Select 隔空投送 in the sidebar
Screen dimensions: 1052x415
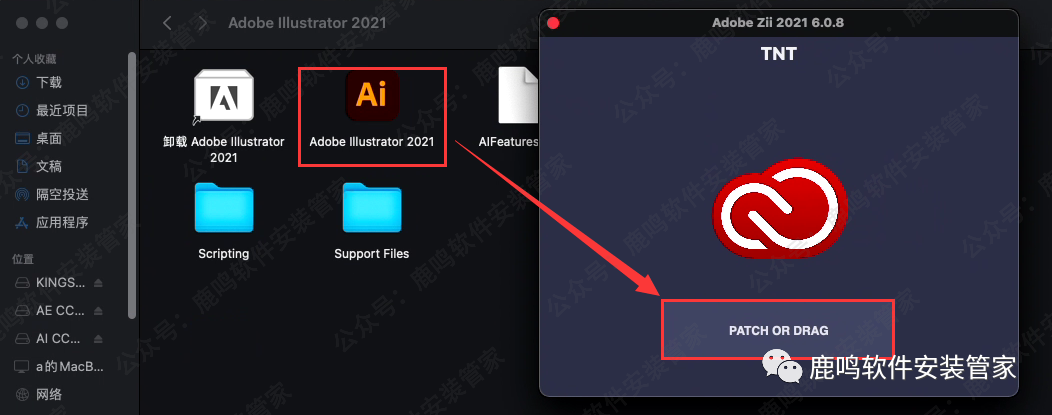[62, 194]
